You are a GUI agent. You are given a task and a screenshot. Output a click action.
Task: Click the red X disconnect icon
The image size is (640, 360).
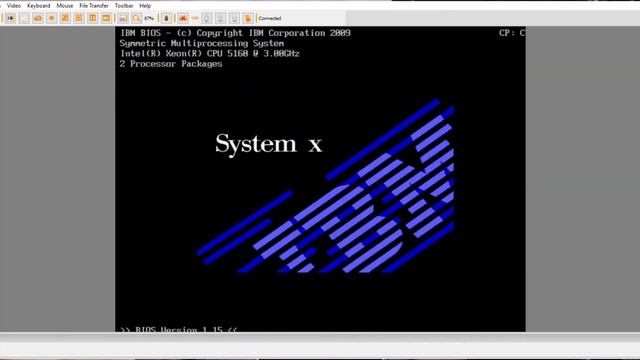[183, 18]
